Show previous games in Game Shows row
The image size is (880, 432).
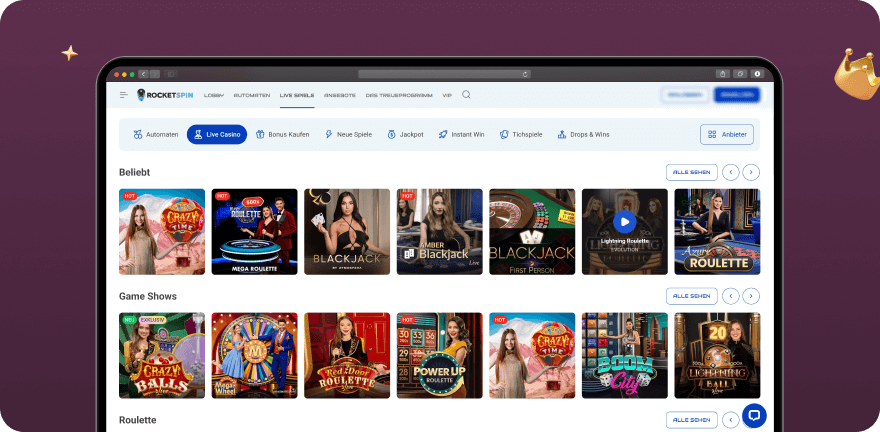731,296
